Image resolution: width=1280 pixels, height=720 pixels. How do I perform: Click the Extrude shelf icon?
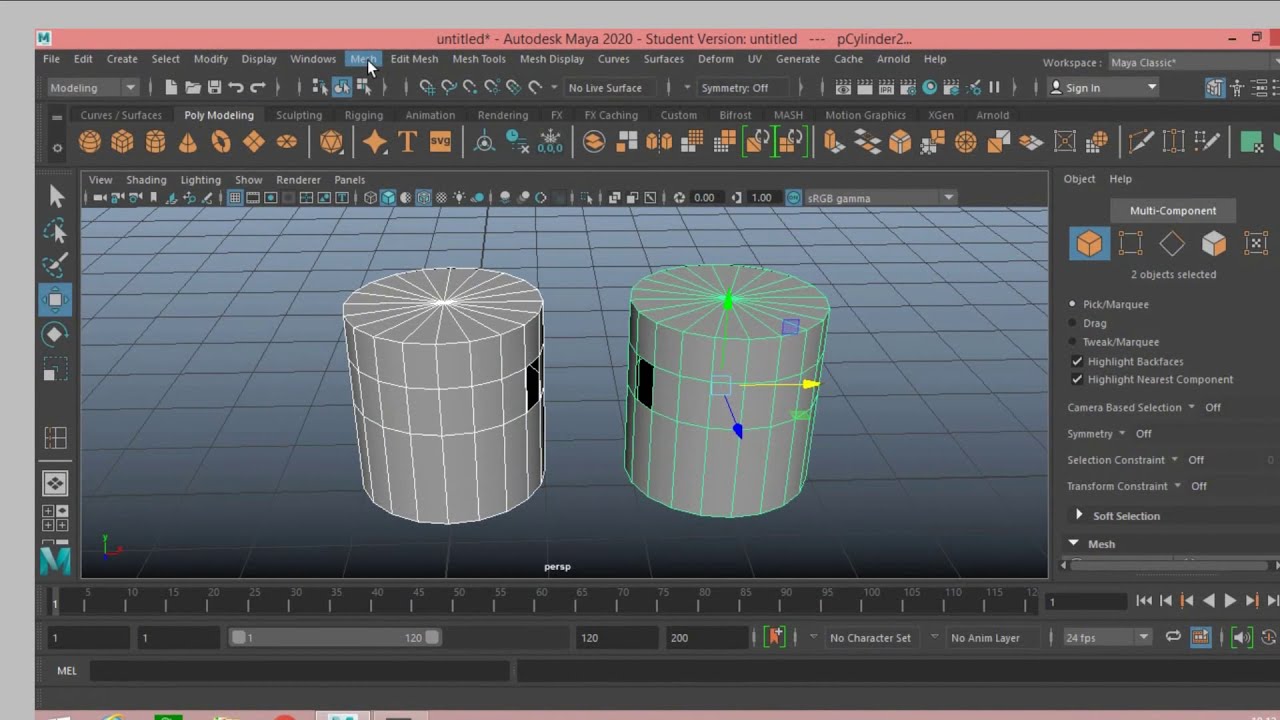click(834, 142)
